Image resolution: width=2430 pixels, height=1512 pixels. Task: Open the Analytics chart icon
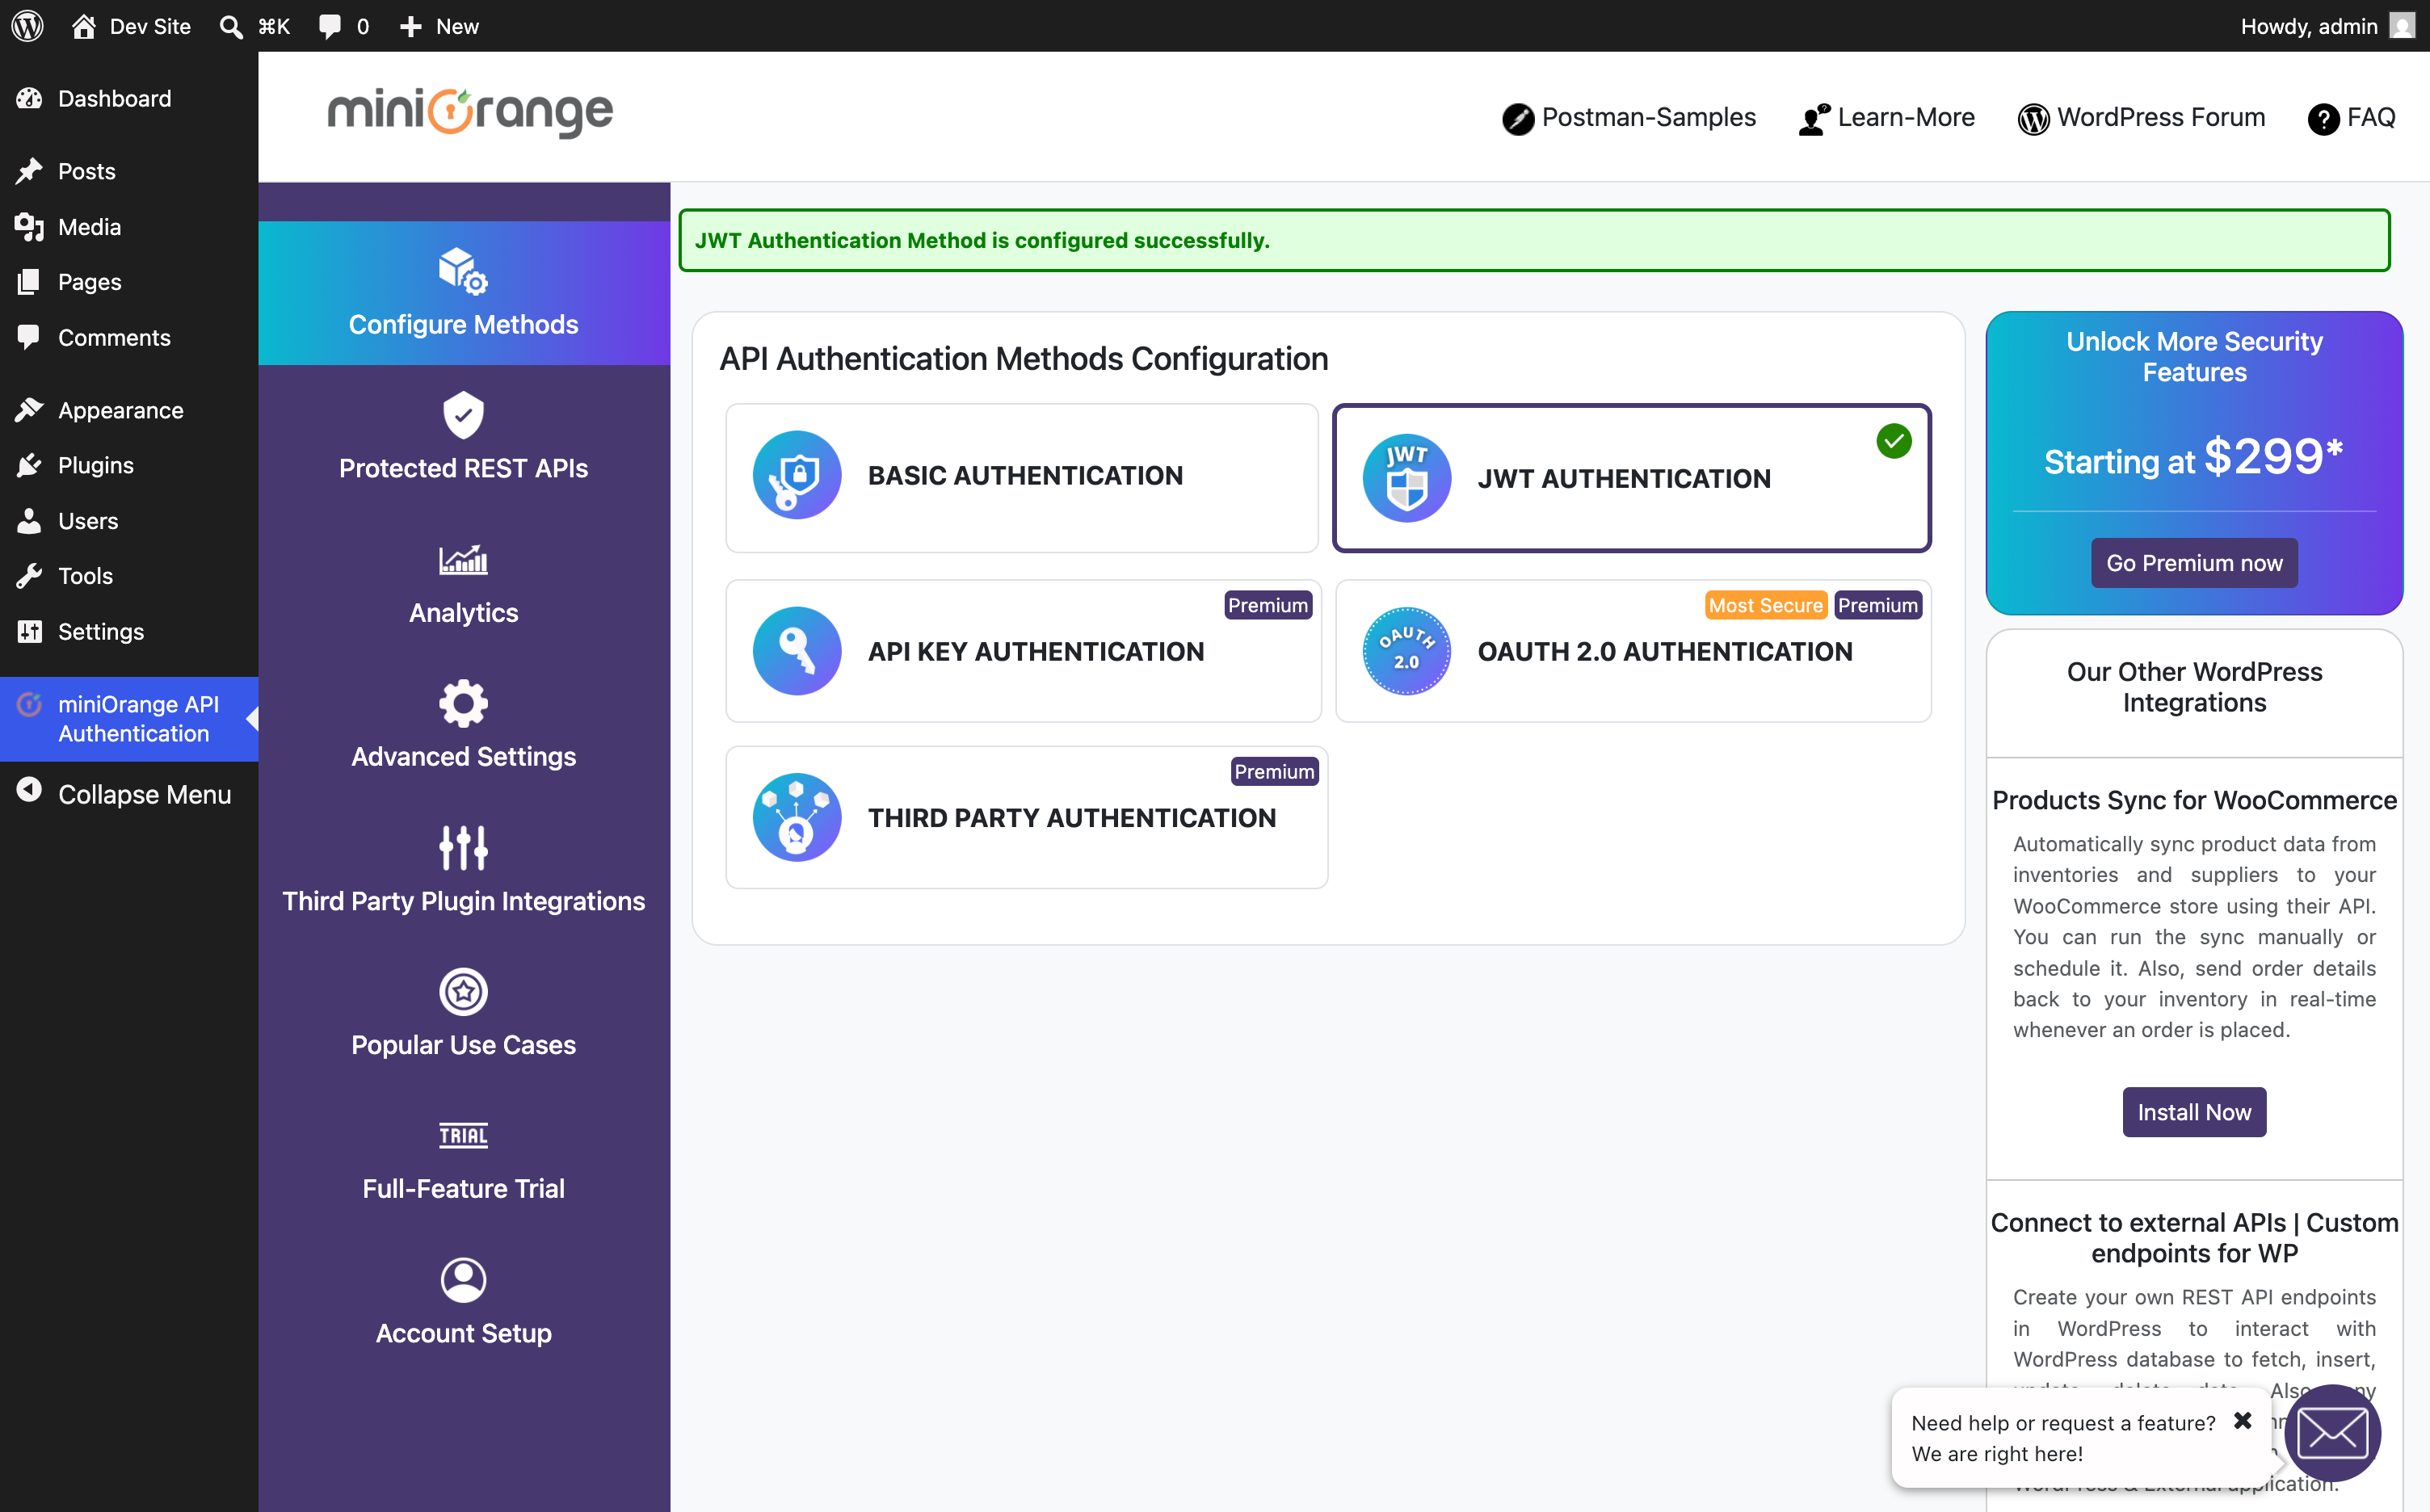[464, 560]
